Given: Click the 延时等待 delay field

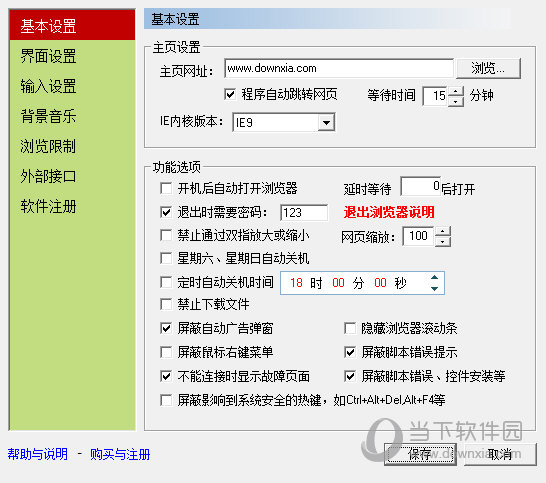Looking at the screenshot, I should pos(421,186).
